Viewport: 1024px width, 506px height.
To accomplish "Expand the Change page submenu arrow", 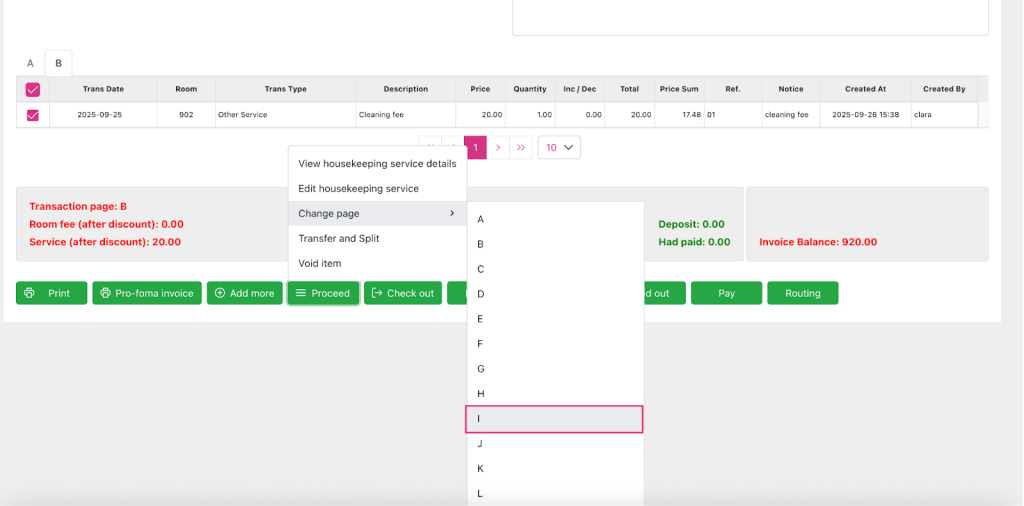I will click(452, 213).
